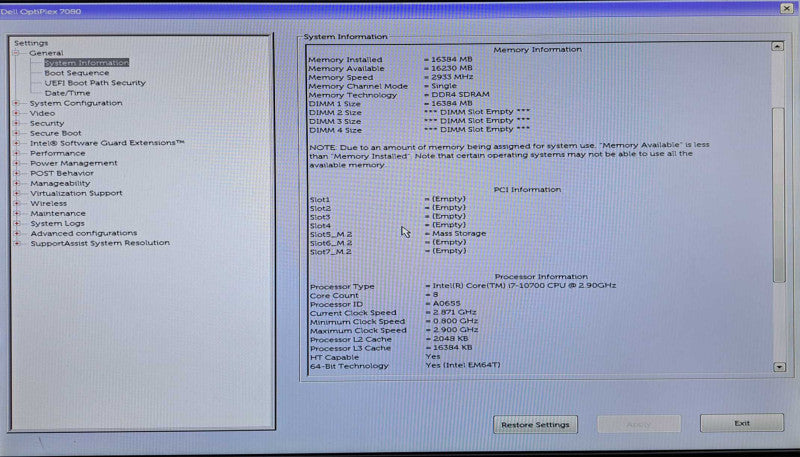This screenshot has height=457, width=800.
Task: Click the Memory Installed 16384 MB value
Action: 452,59
